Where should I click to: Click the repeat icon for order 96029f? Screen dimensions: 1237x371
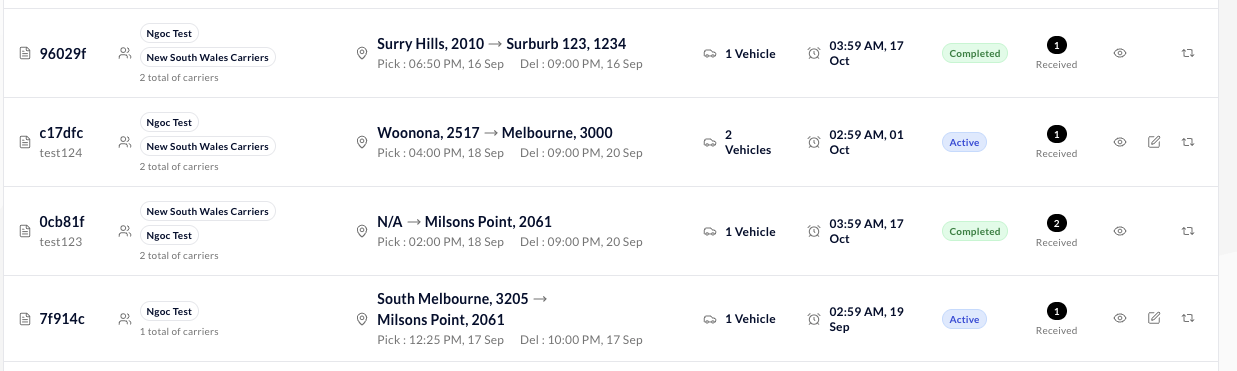pyautogui.click(x=1188, y=53)
